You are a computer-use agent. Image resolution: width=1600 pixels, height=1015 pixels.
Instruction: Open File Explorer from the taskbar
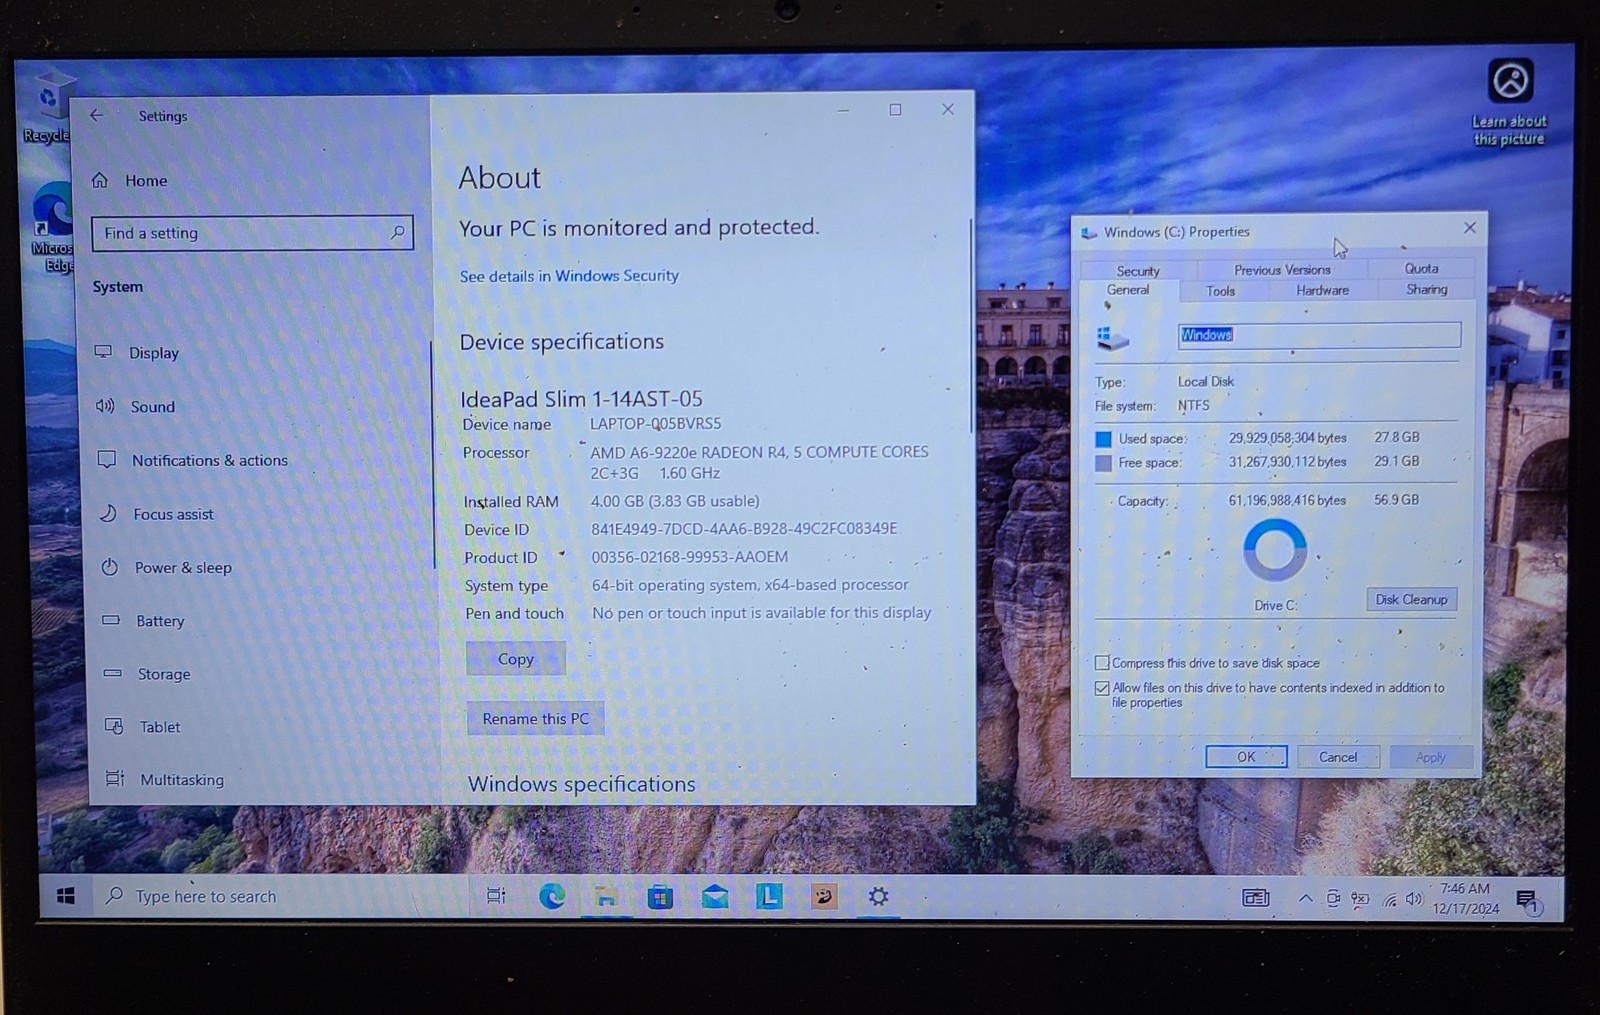point(606,897)
